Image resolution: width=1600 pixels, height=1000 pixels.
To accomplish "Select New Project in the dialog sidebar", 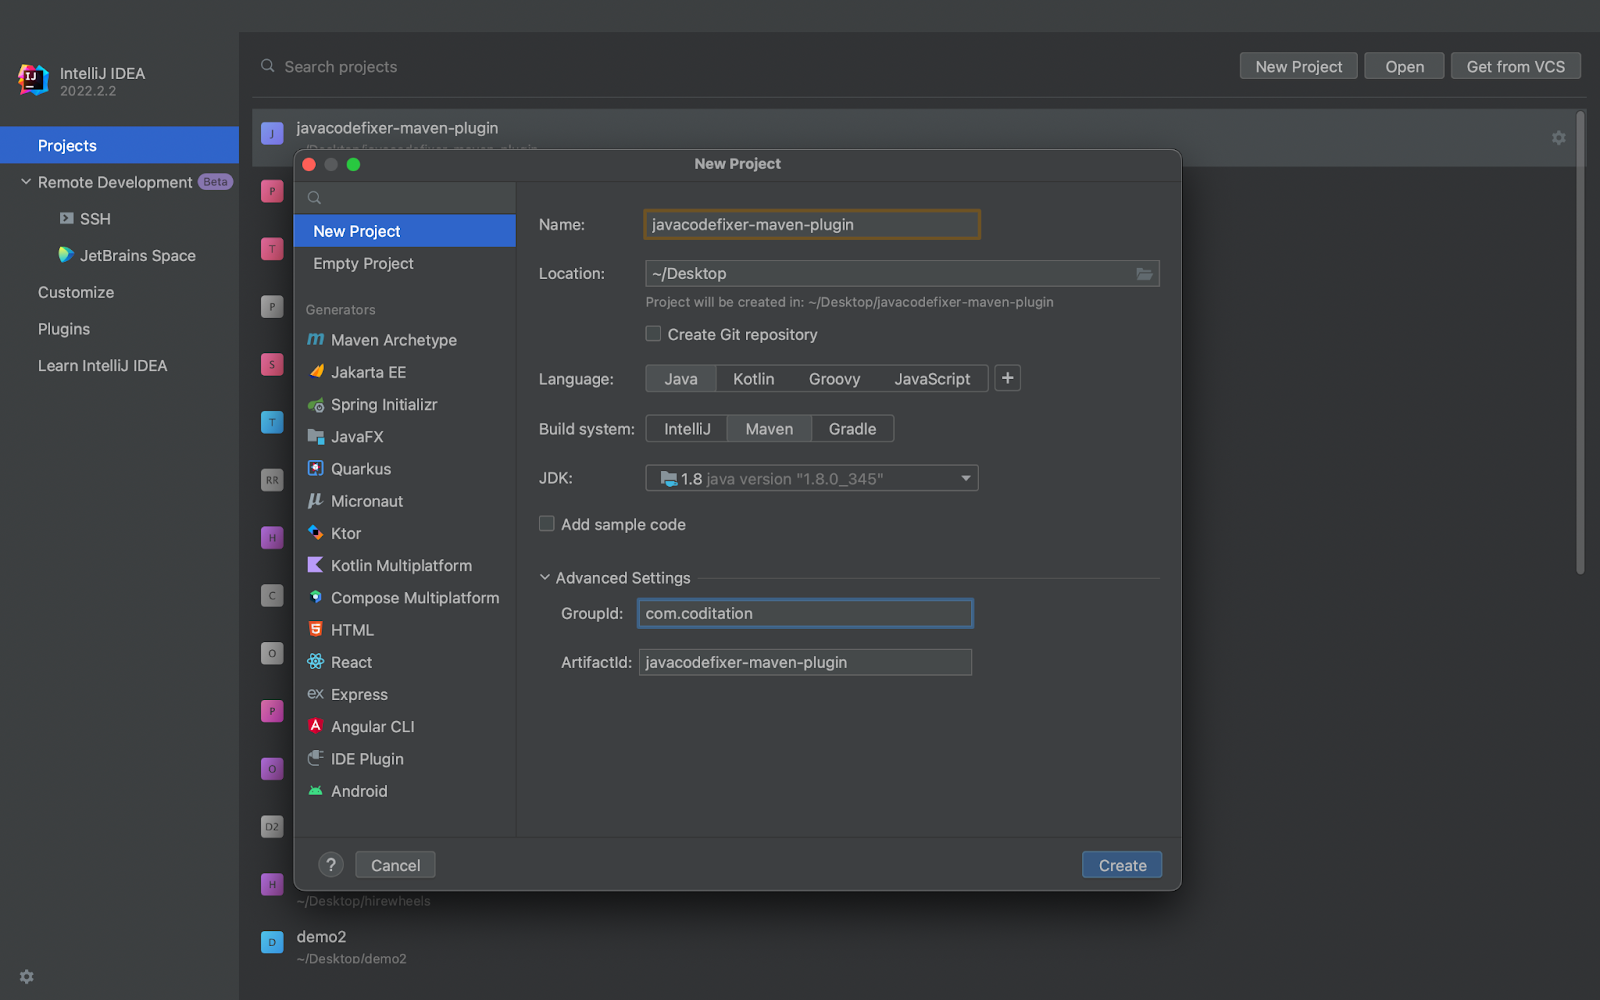I will tap(405, 231).
